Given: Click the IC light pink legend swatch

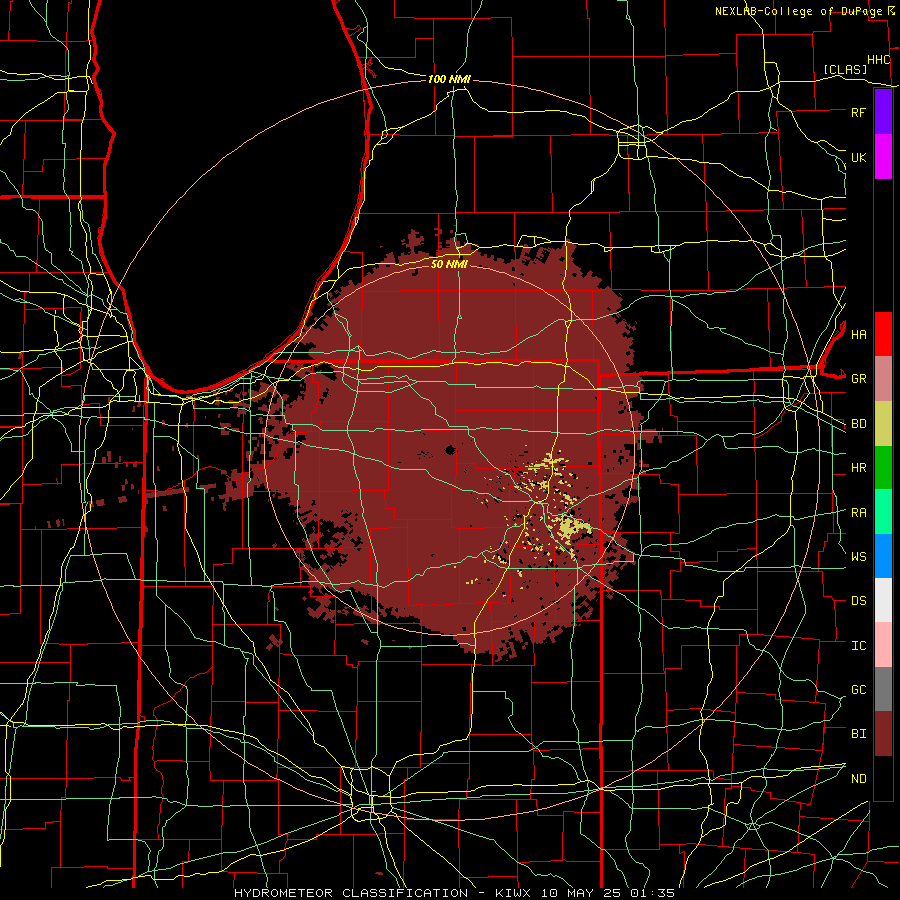Looking at the screenshot, I should coord(883,645).
